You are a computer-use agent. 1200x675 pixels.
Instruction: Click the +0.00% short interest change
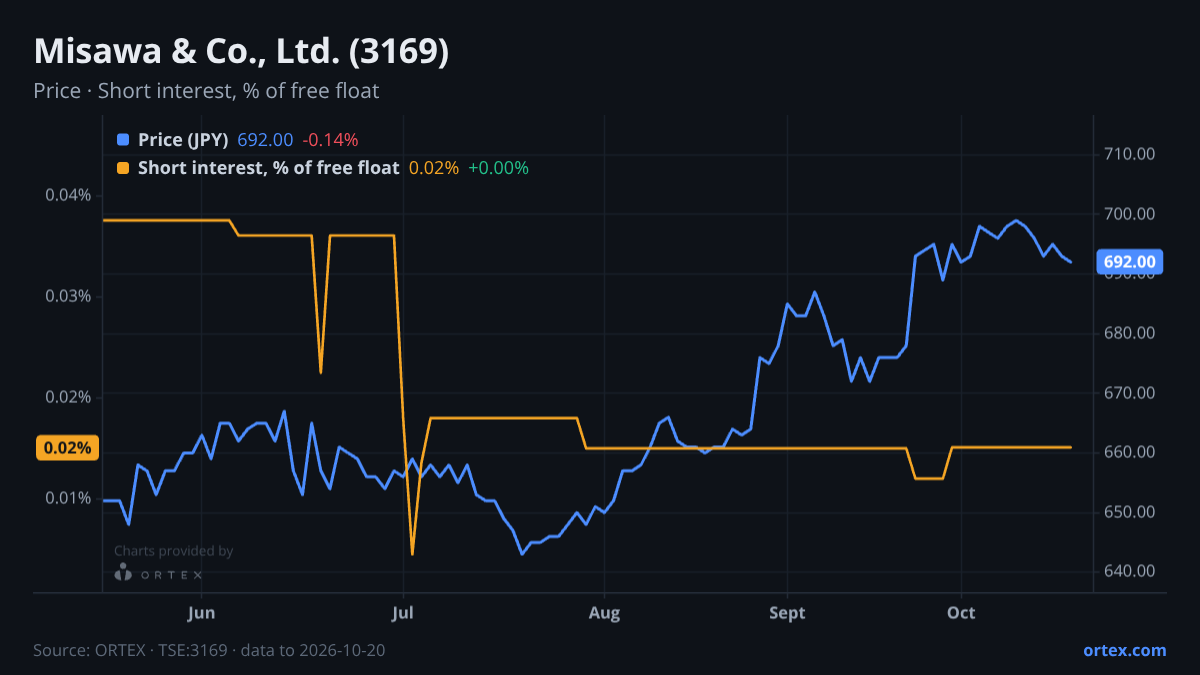tap(498, 168)
